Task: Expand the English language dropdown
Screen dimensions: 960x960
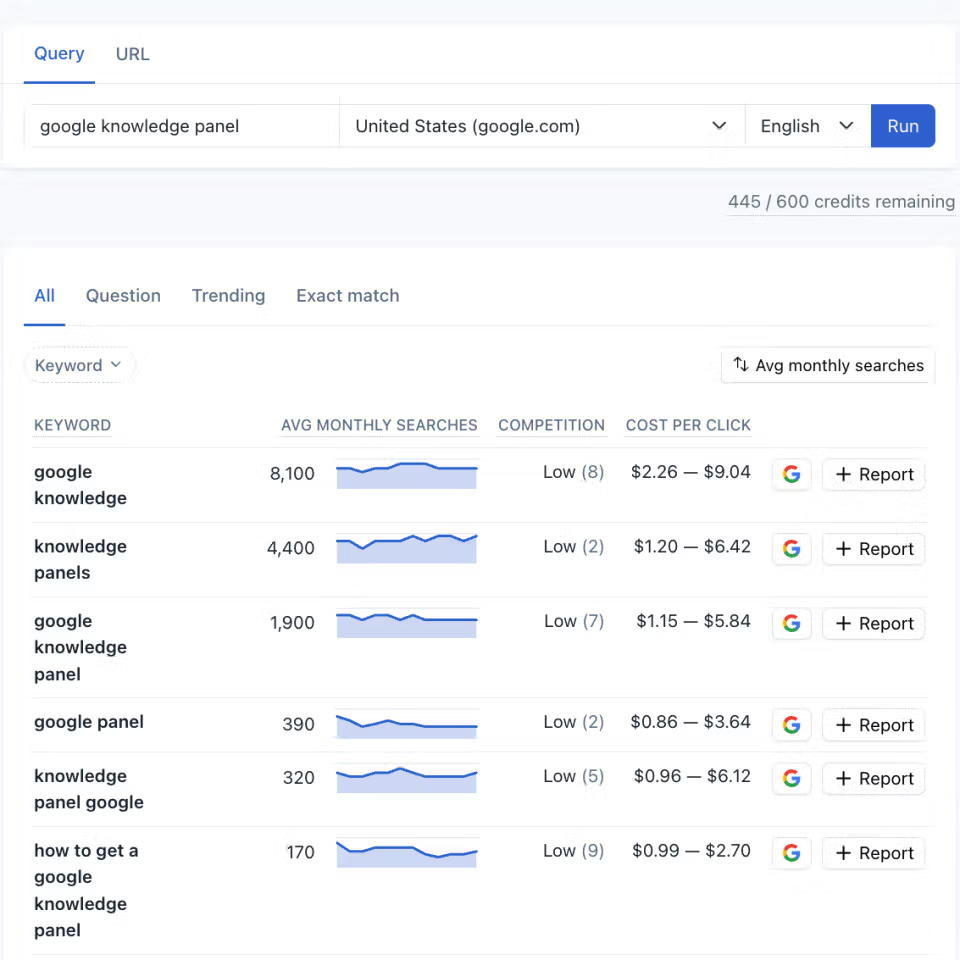Action: (x=807, y=126)
